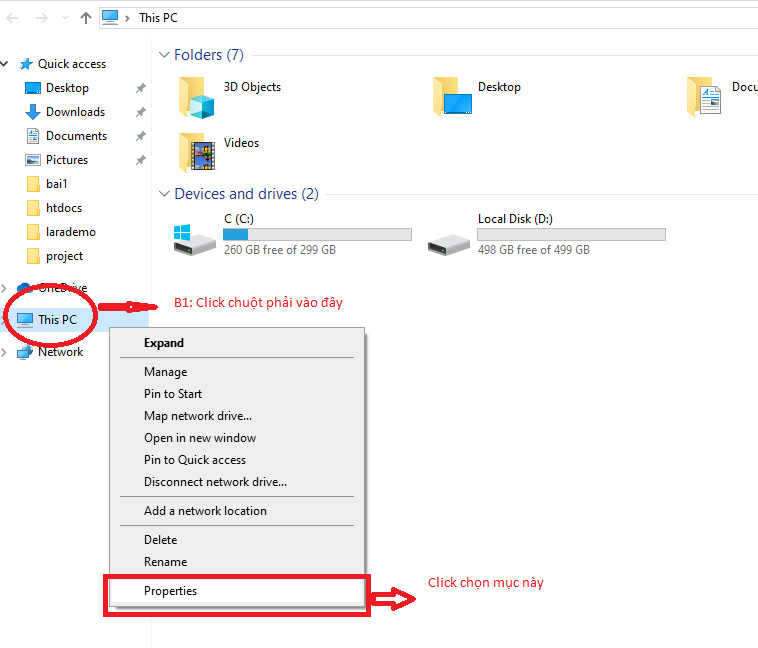Select the 3D Objects folder icon
The width and height of the screenshot is (758, 648).
[x=196, y=98]
